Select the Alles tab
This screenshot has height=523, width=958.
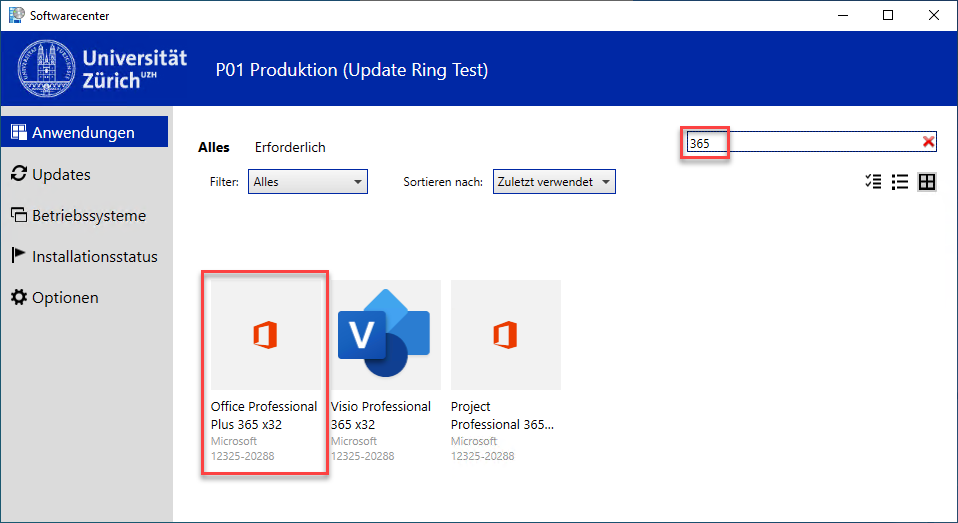coord(214,147)
